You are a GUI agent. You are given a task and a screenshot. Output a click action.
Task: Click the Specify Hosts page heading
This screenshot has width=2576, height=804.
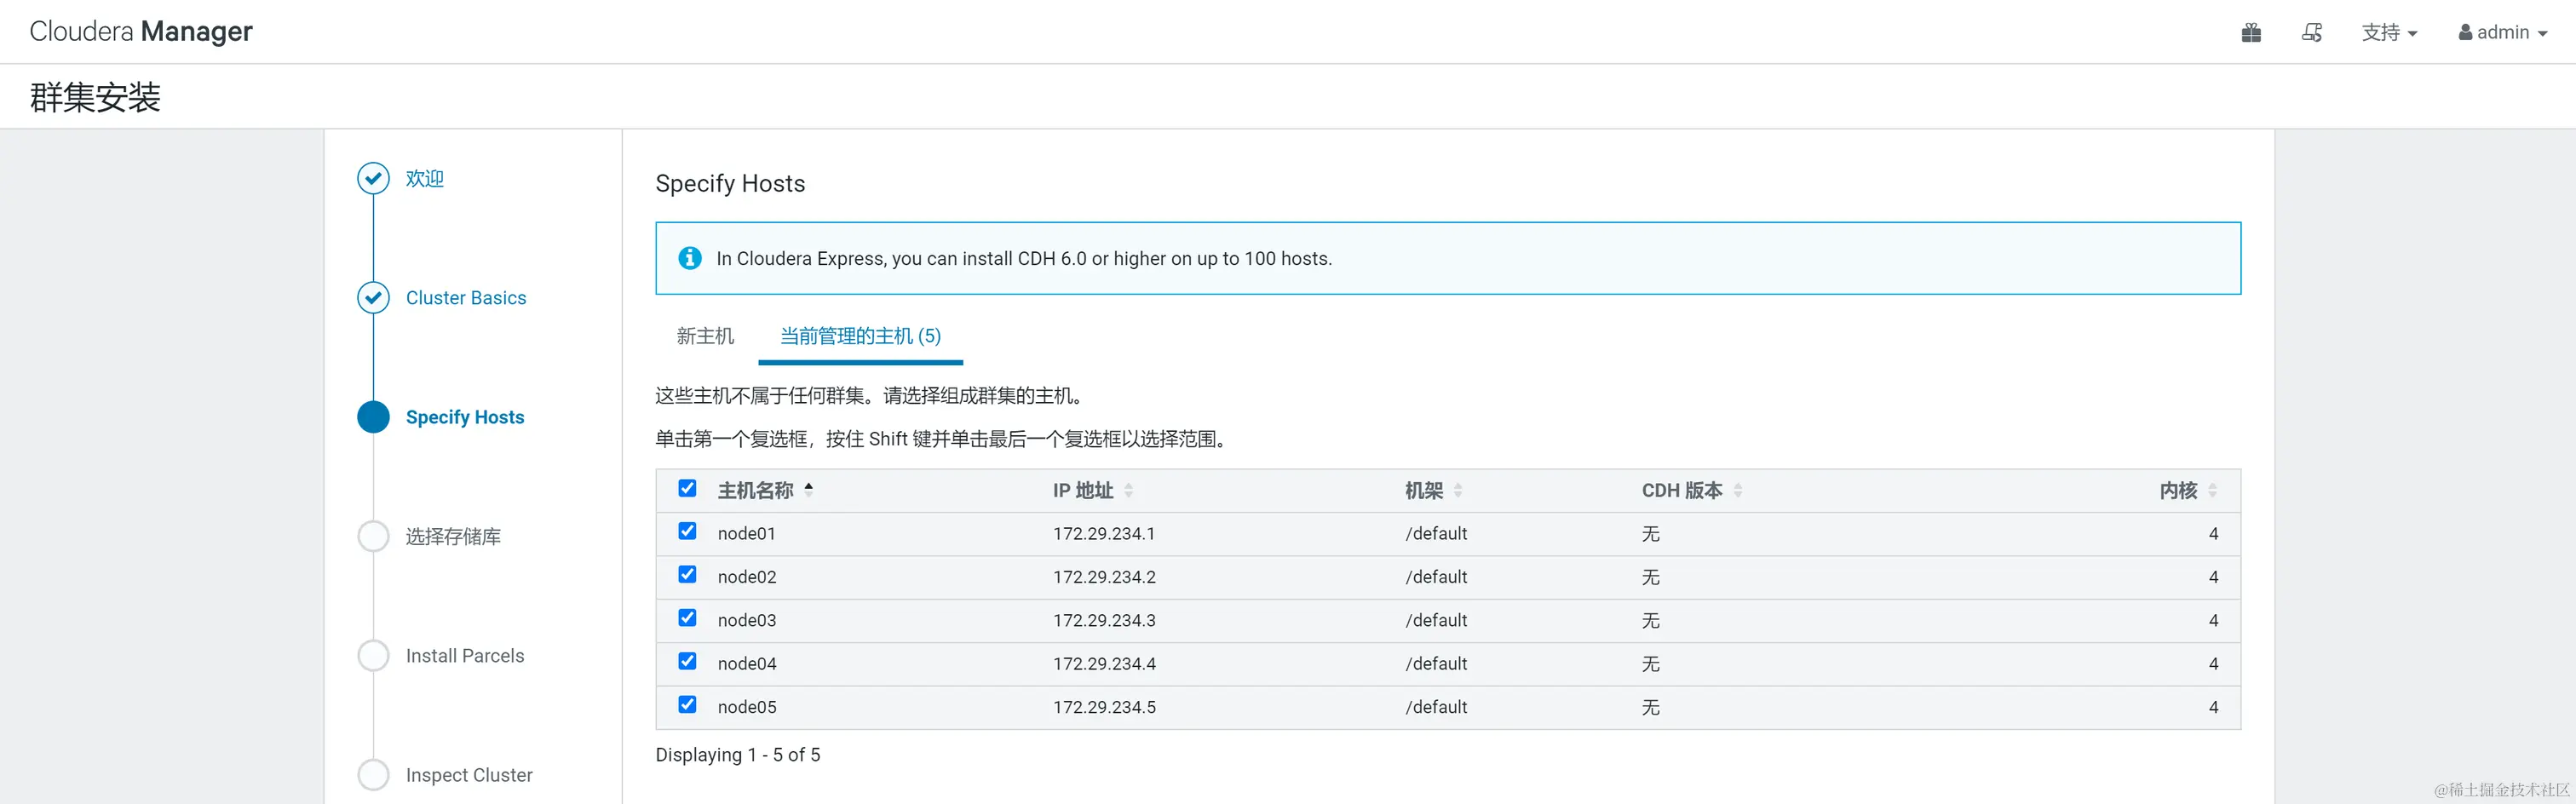pos(730,184)
